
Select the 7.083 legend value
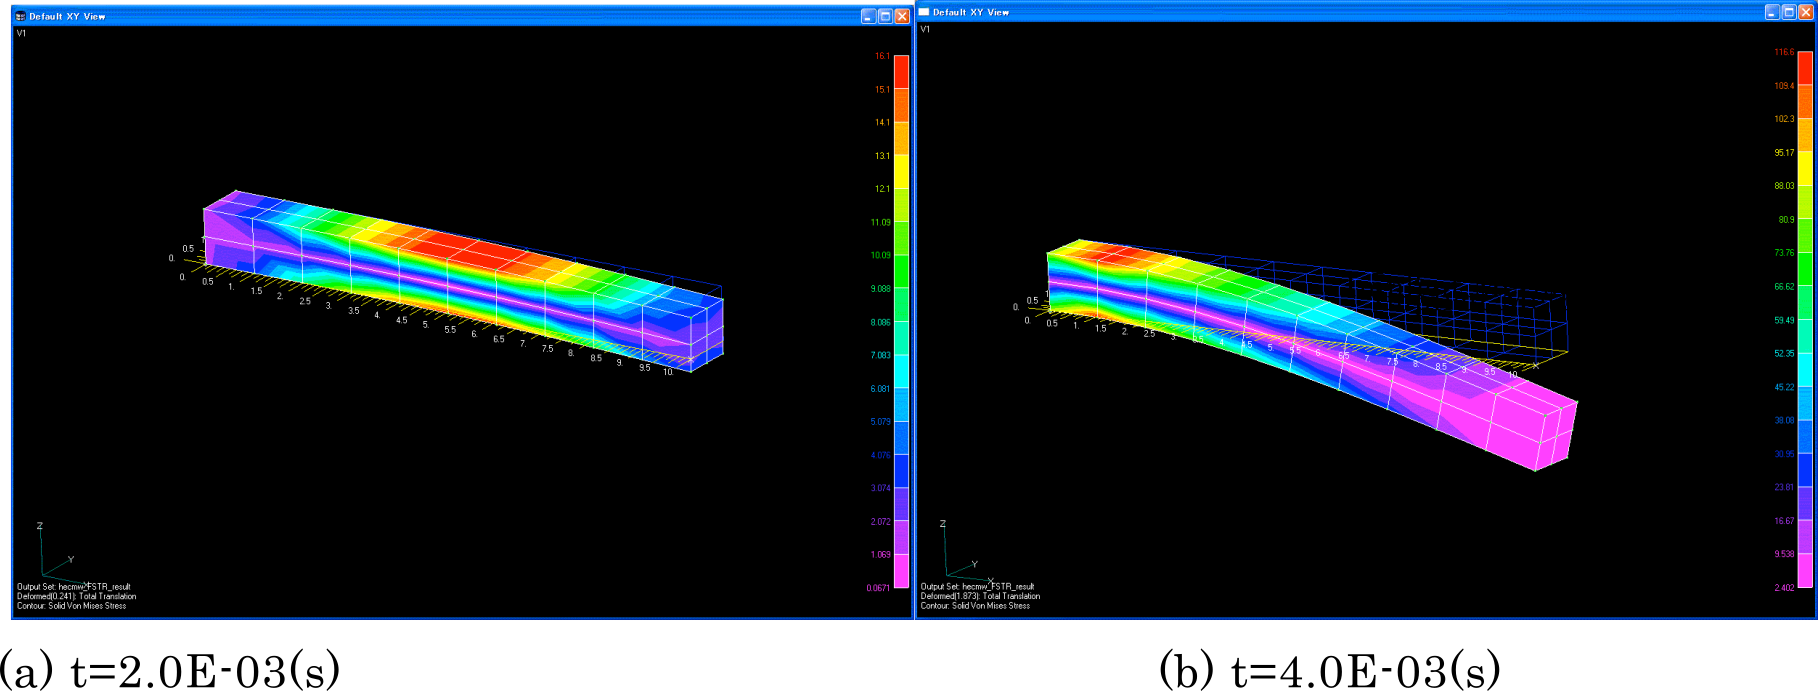(x=880, y=355)
